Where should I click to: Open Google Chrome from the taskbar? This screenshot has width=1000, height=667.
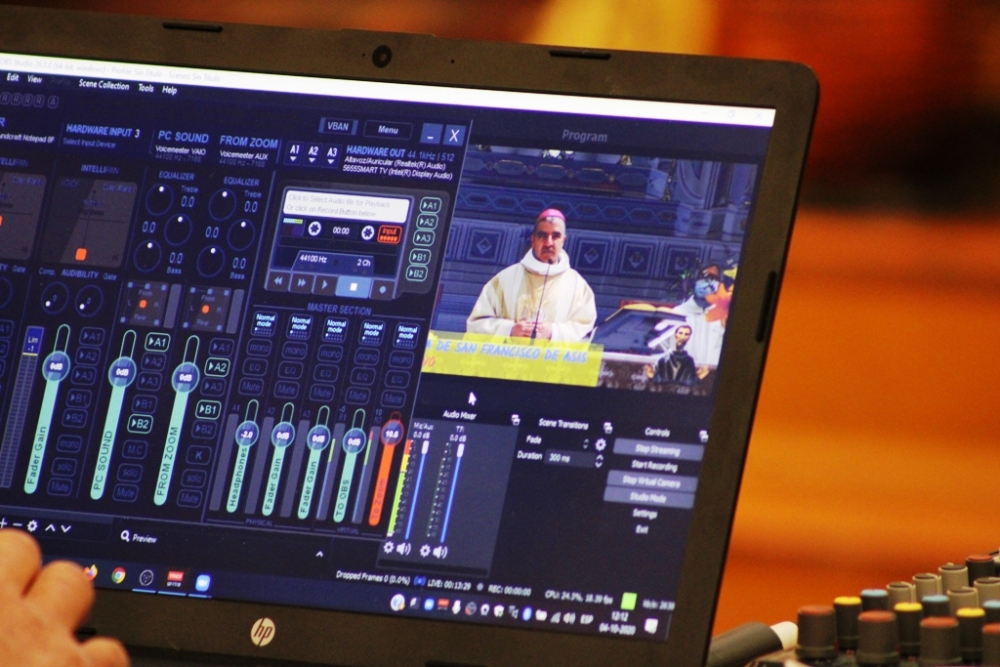[x=119, y=575]
